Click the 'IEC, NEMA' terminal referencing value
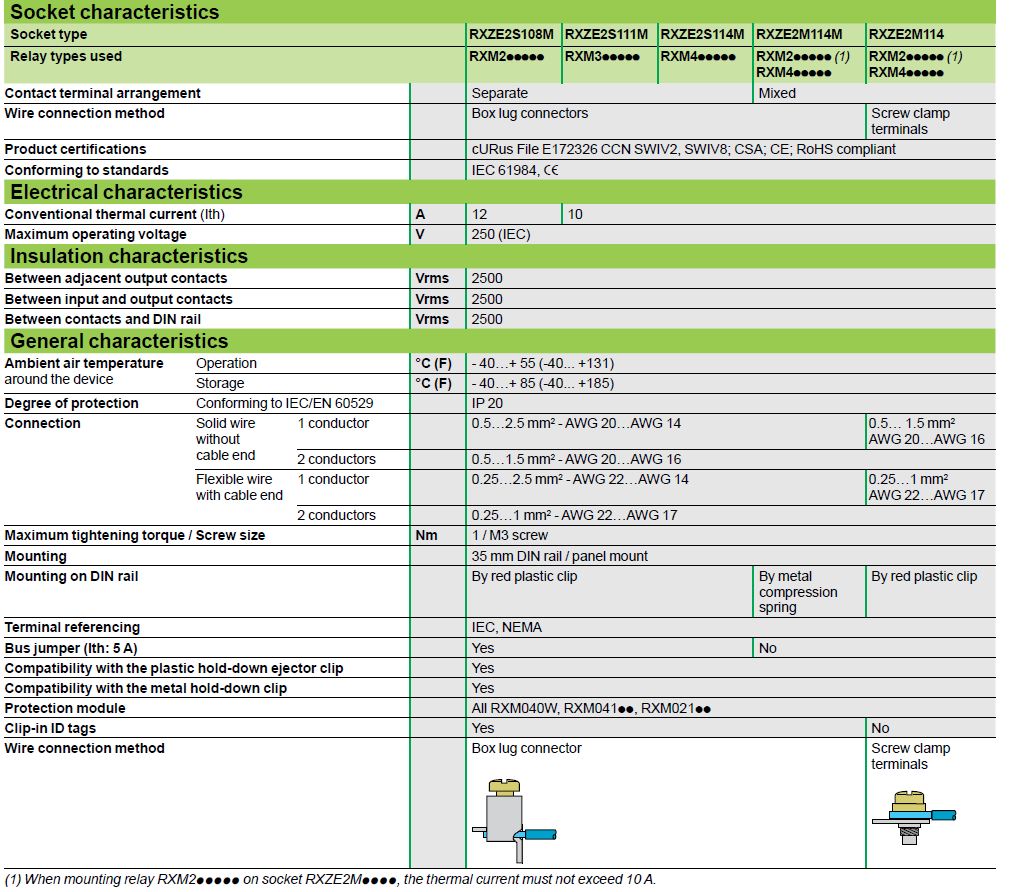This screenshot has width=1009, height=892. click(506, 627)
